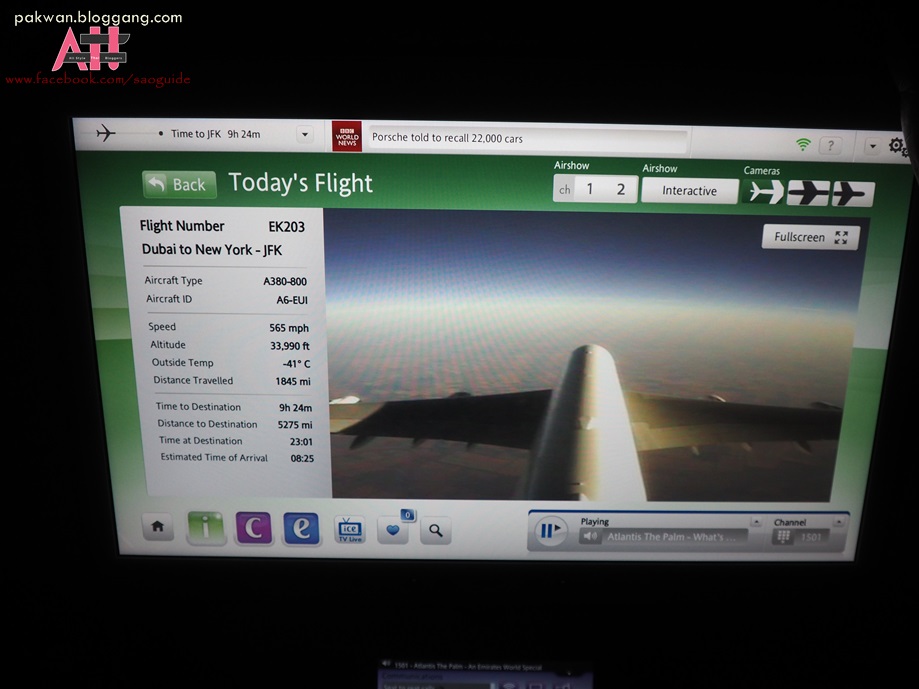This screenshot has width=919, height=689.
Task: Click the Time to Destination label
Action: click(x=198, y=407)
